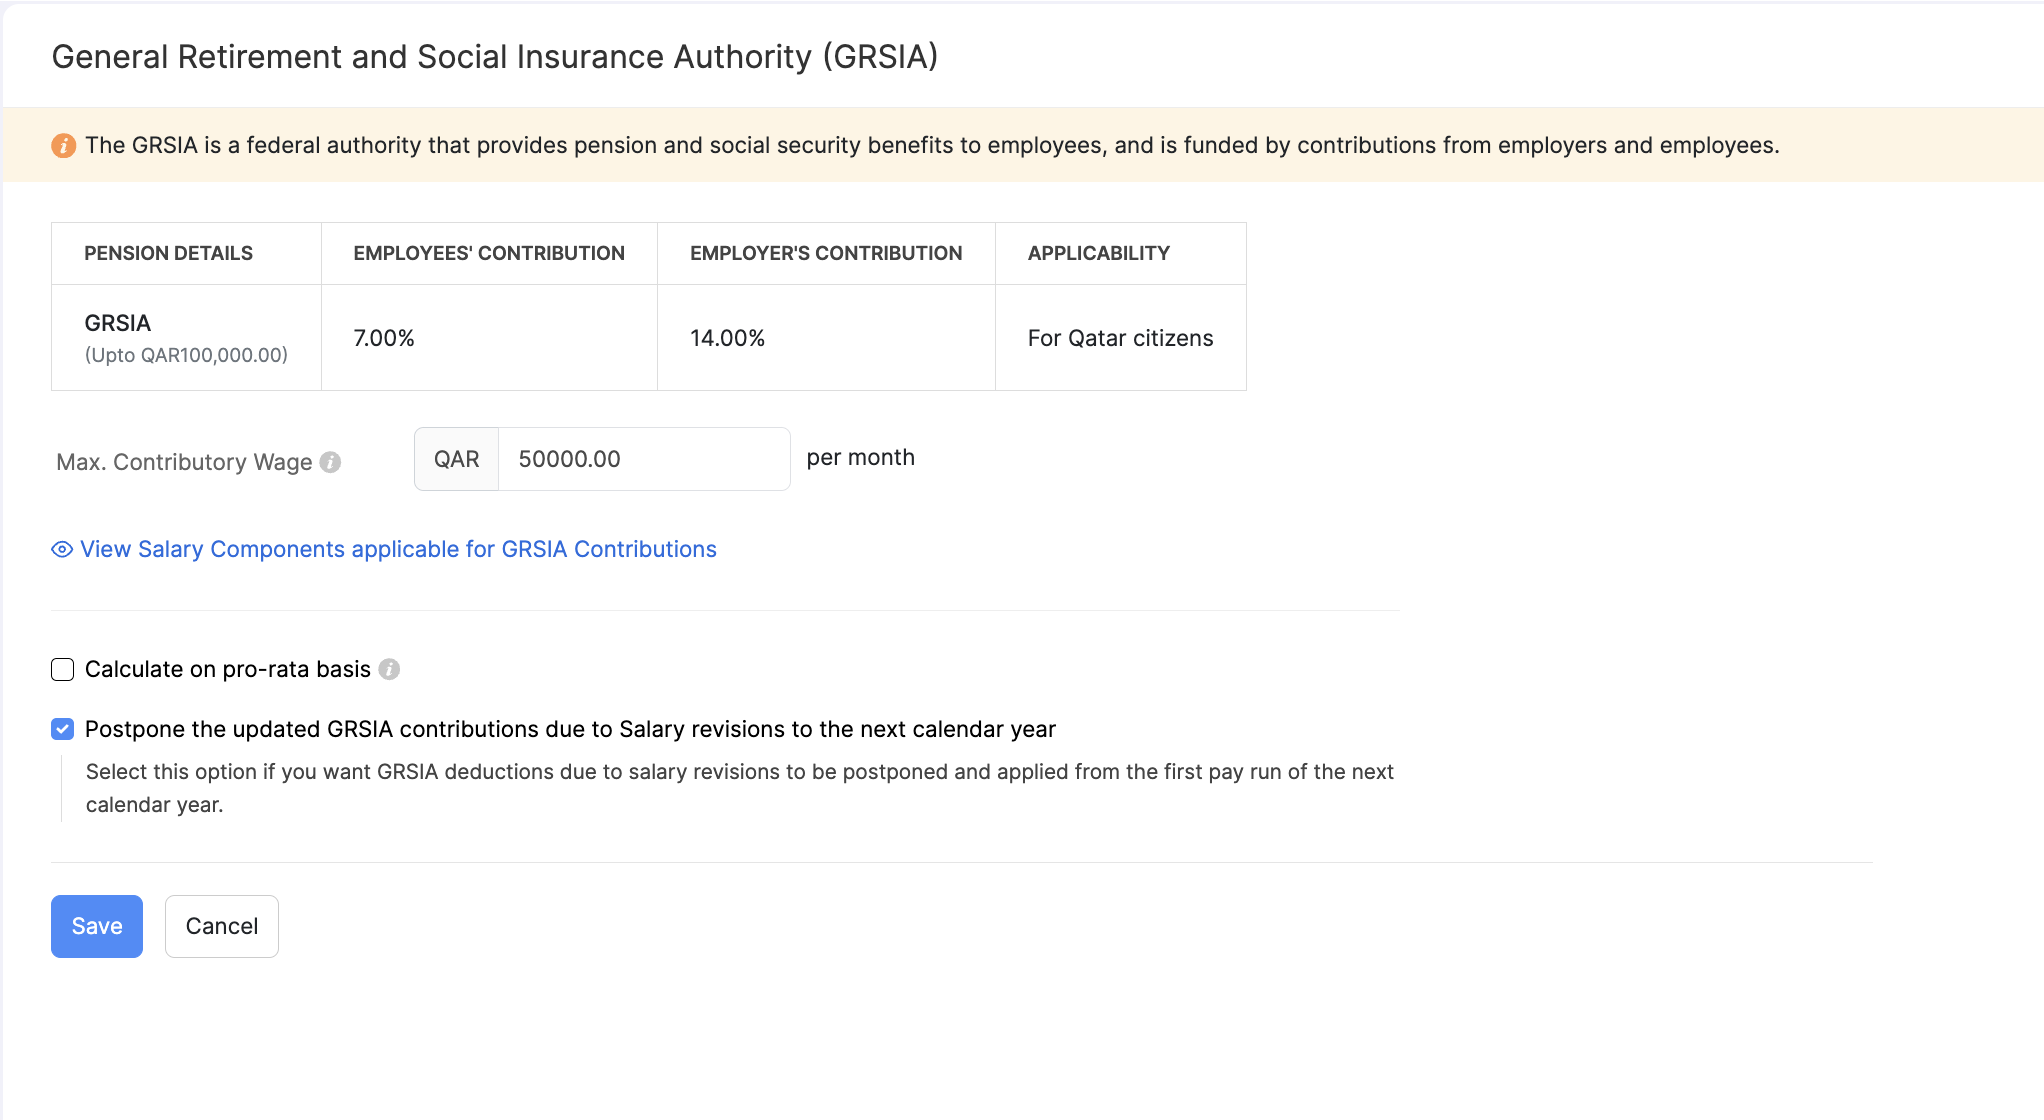Click the EMPLOYER'S CONTRIBUTION column header

pos(825,254)
